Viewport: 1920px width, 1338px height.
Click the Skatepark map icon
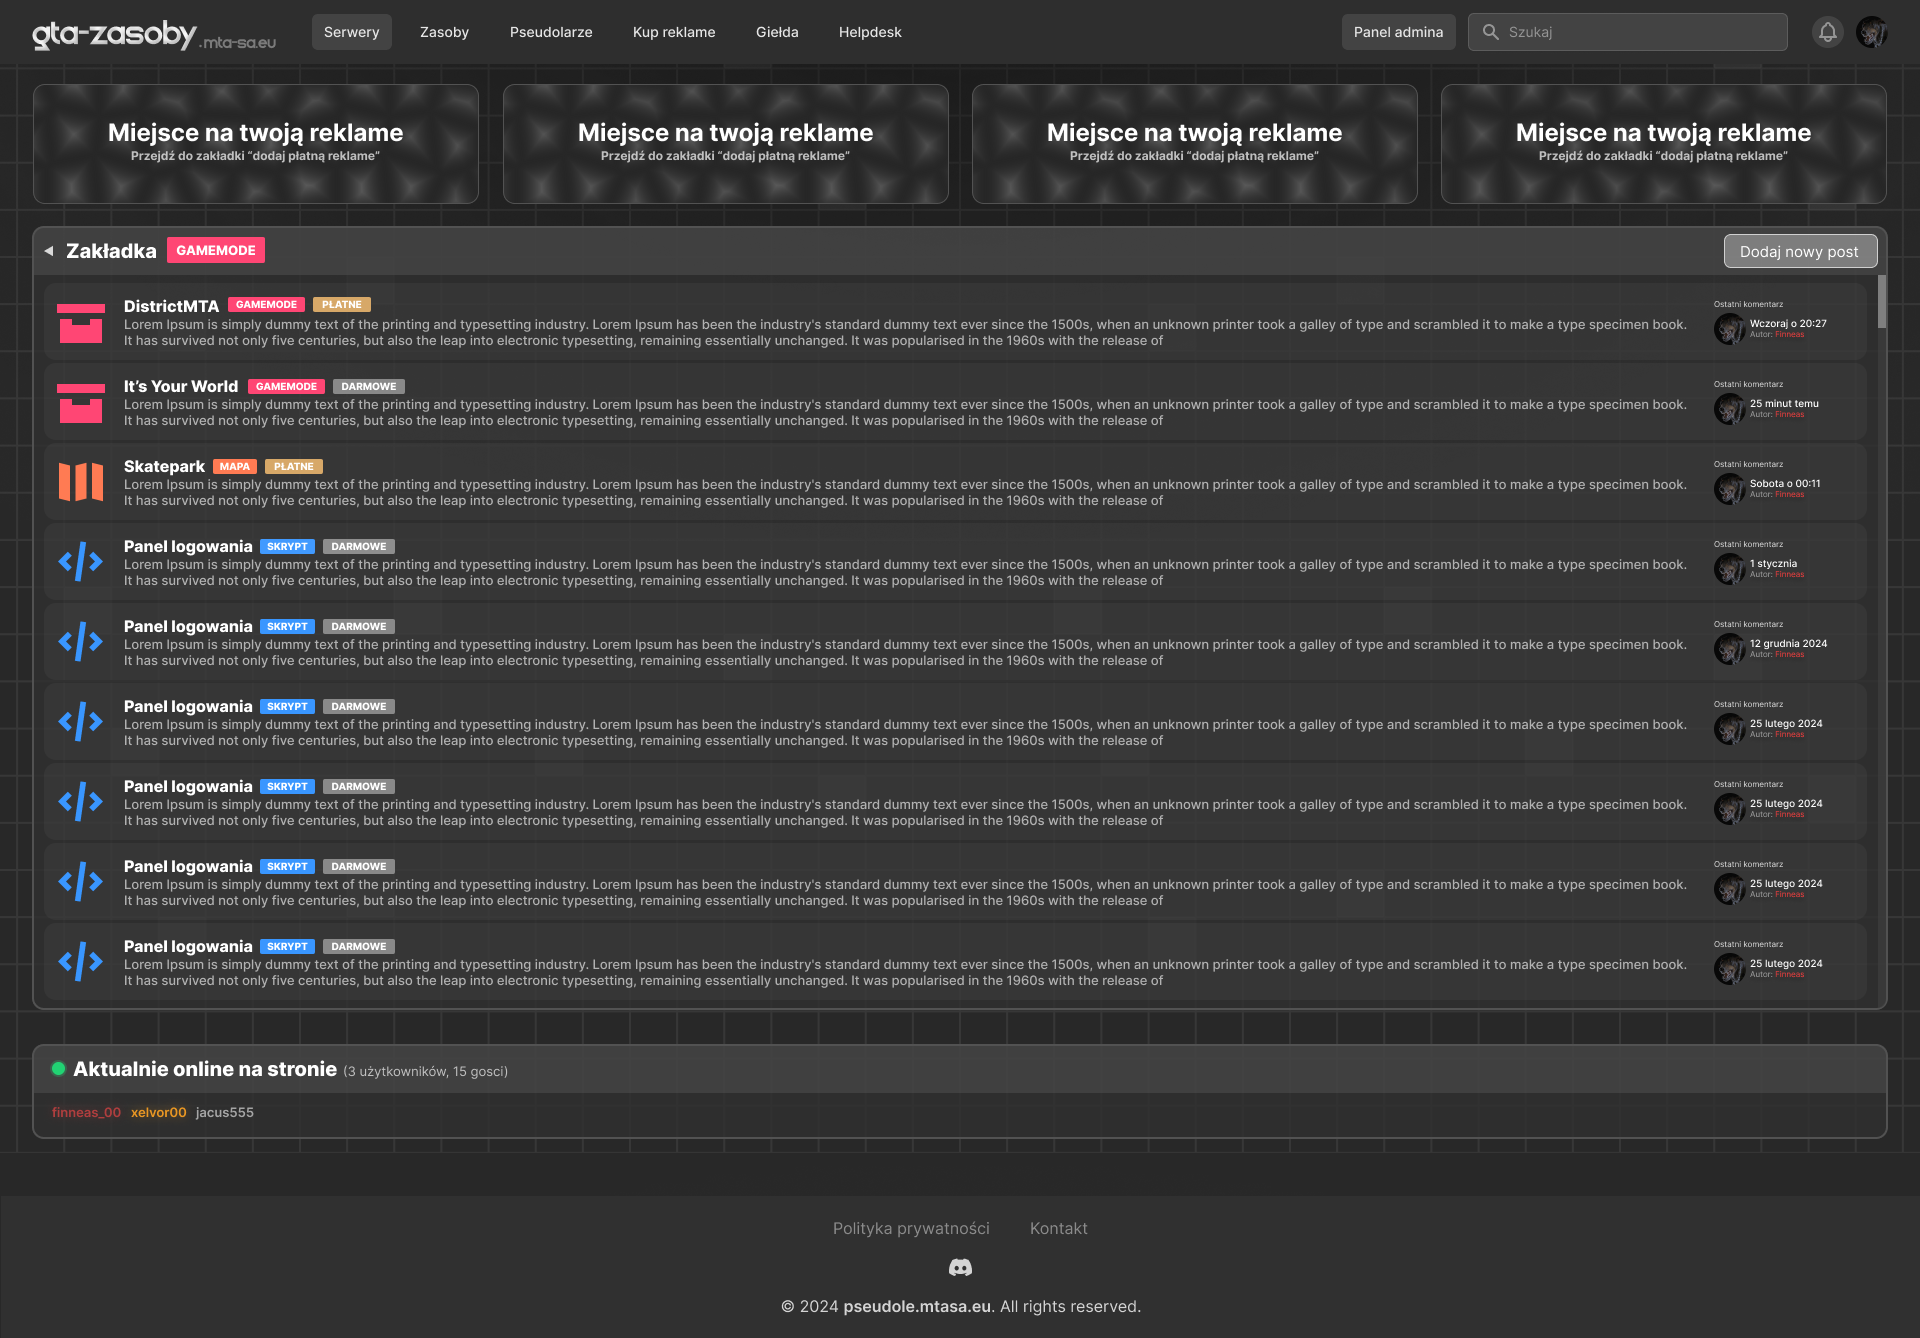(x=81, y=482)
